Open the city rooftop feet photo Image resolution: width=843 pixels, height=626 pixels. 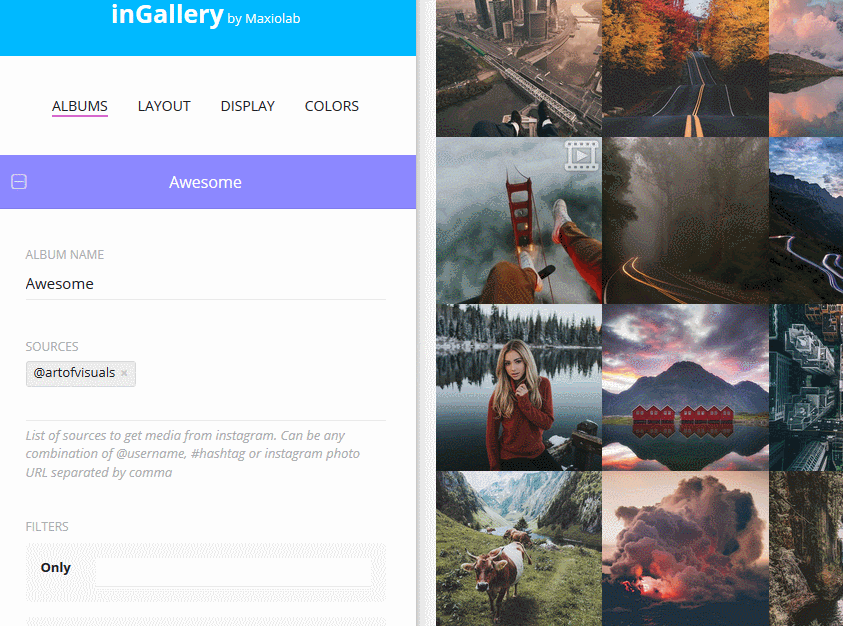pos(519,68)
